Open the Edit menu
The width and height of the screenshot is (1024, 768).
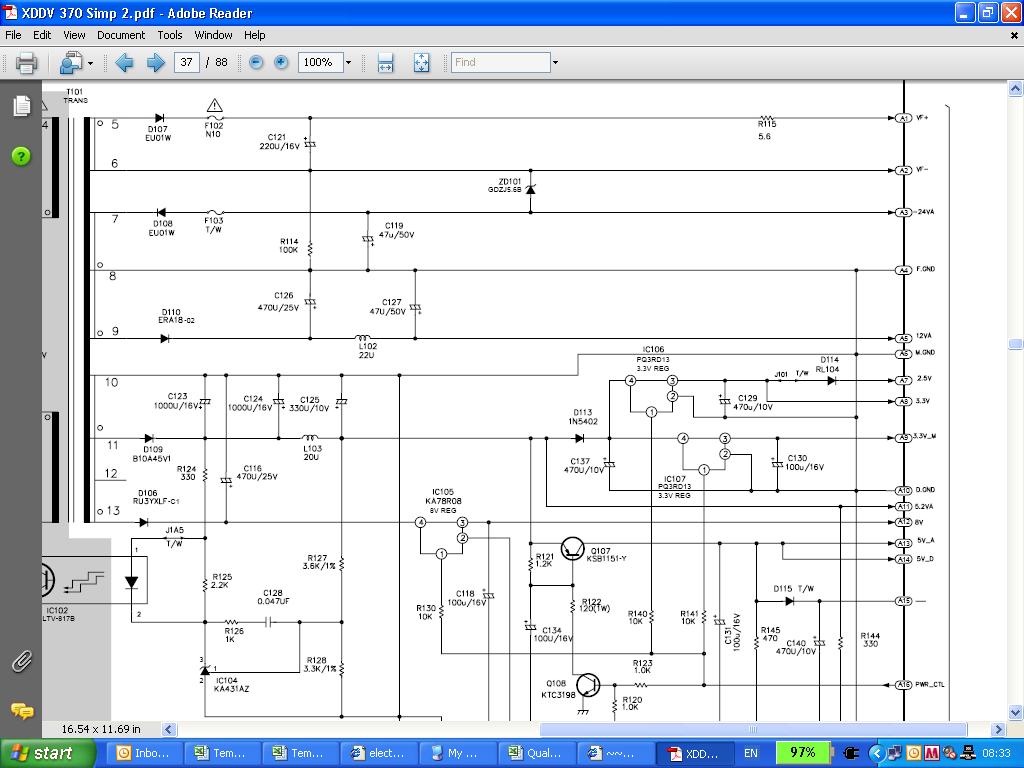click(x=42, y=35)
